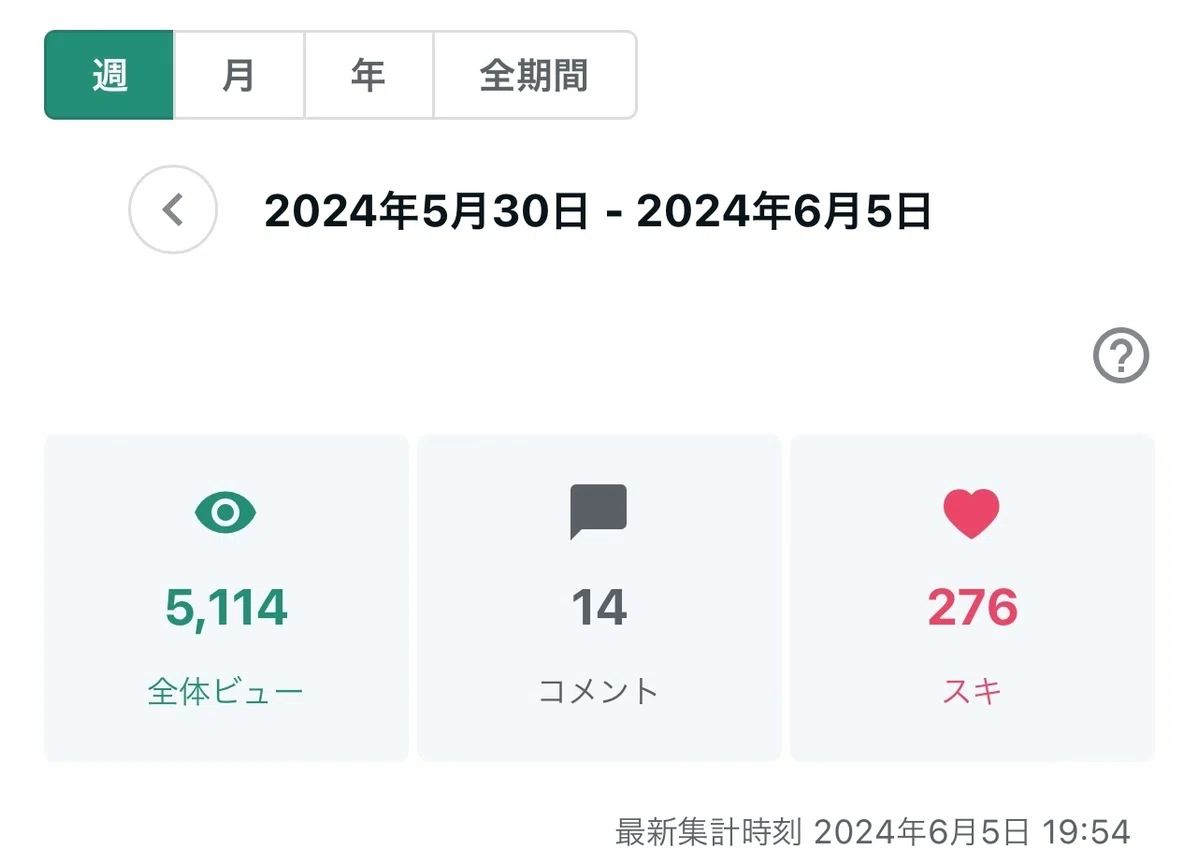Open the 全体ビュー stats card

pos(226,598)
